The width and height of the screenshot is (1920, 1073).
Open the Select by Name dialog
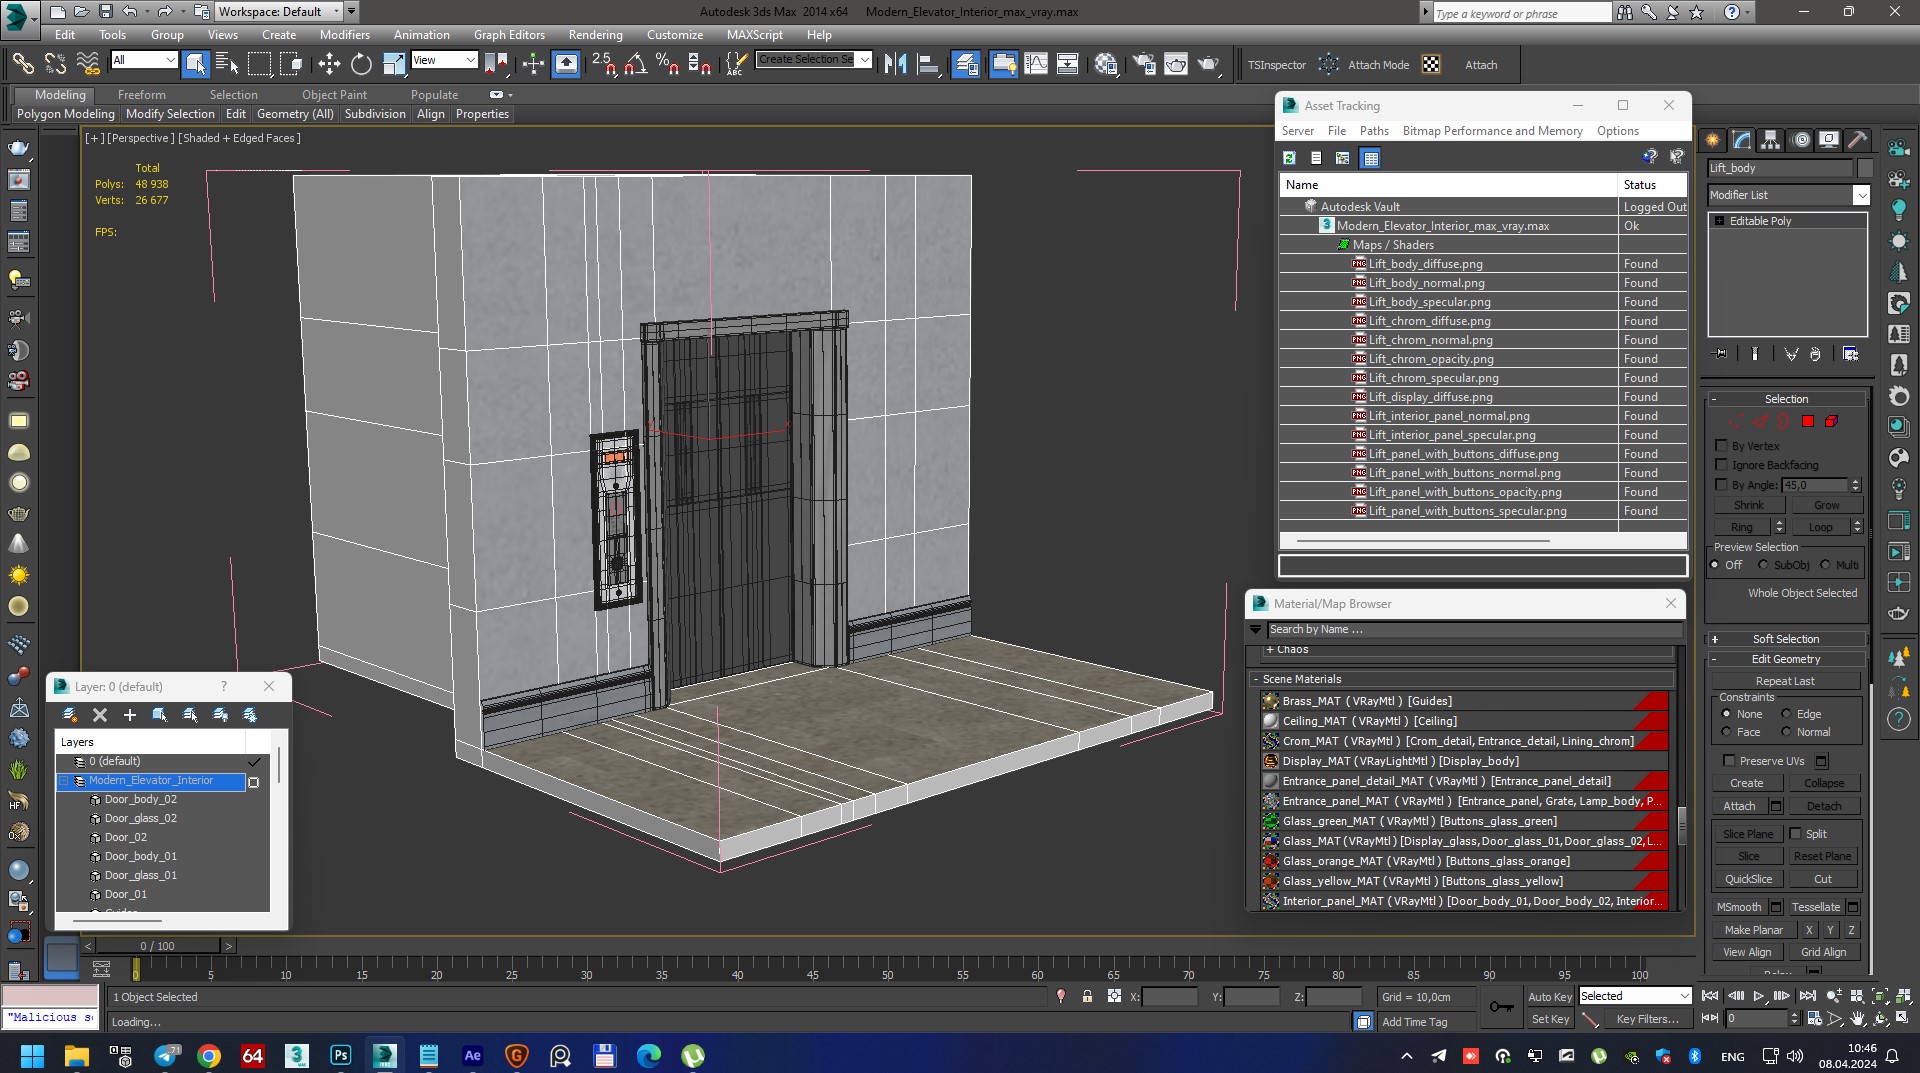(x=227, y=64)
